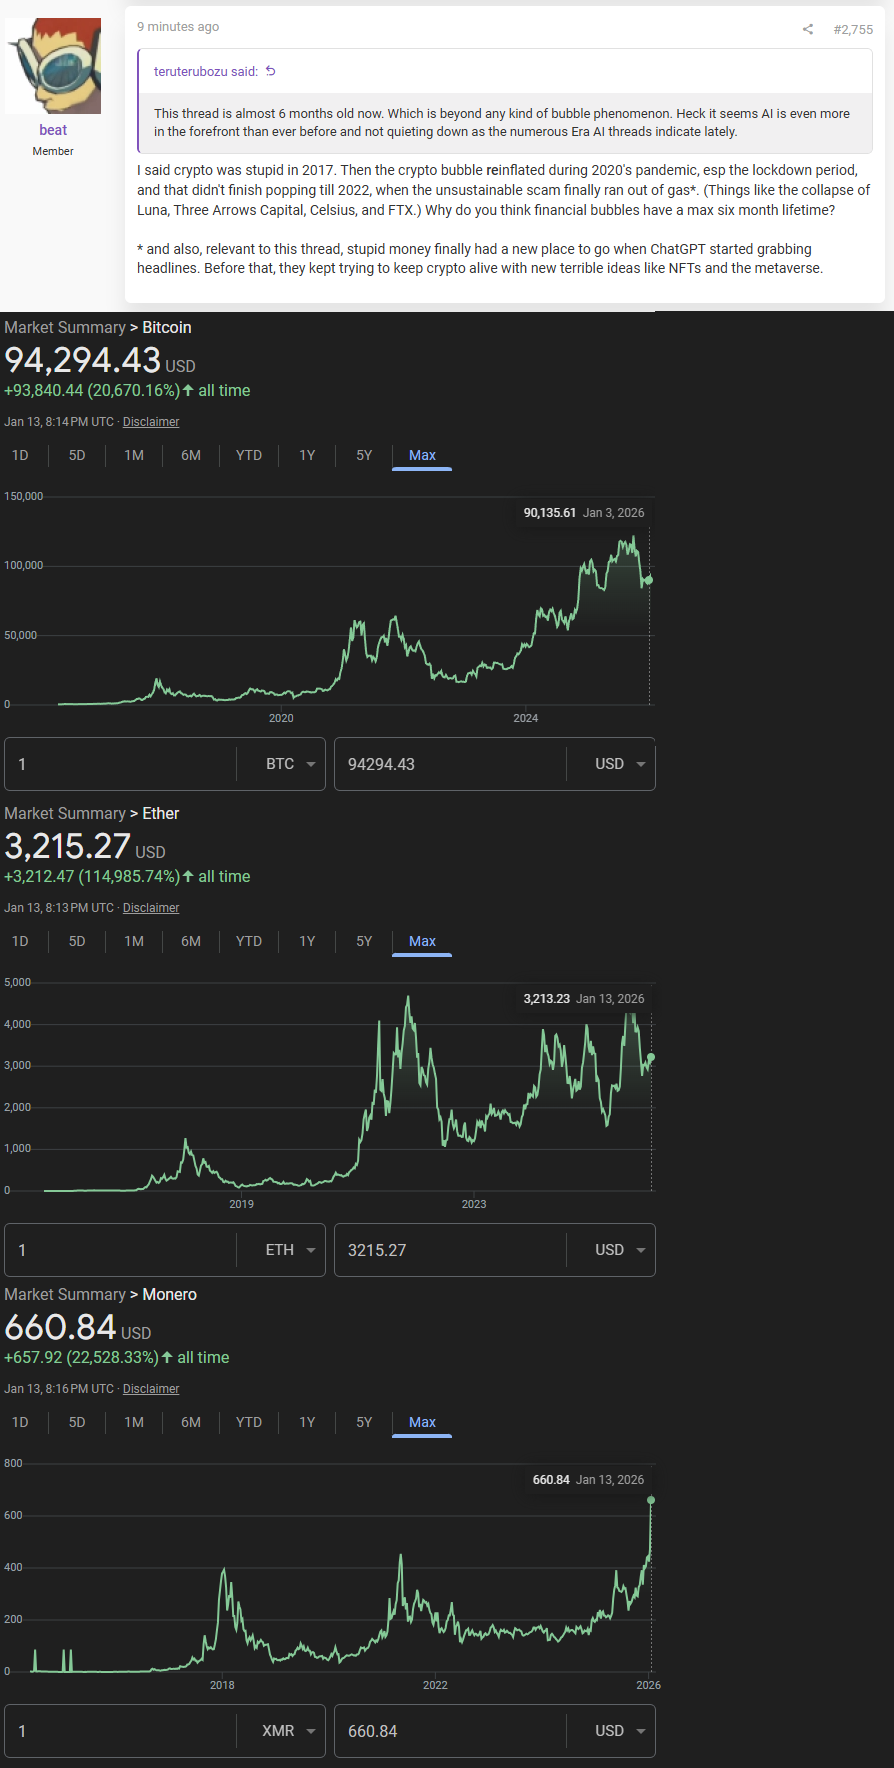Select the 1D range on Bitcoin chart
Screen dimensions: 894x1768
click(x=20, y=455)
